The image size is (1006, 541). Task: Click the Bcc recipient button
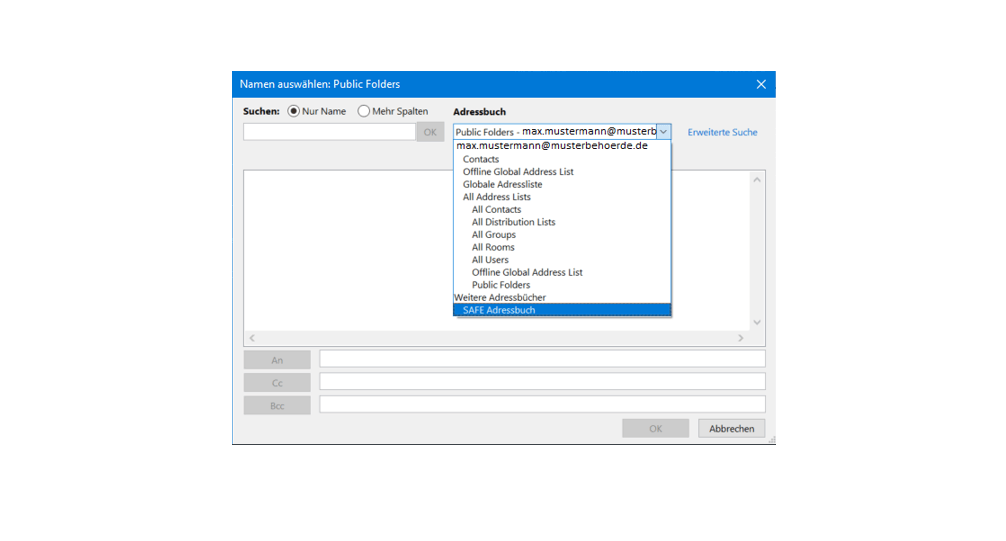(277, 405)
